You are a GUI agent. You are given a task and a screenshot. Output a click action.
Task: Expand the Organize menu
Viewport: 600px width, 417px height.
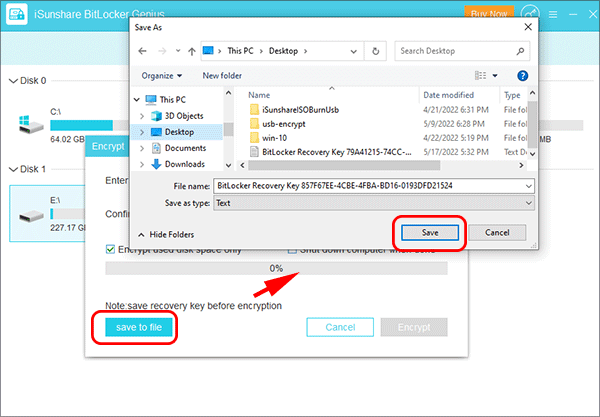coord(162,75)
